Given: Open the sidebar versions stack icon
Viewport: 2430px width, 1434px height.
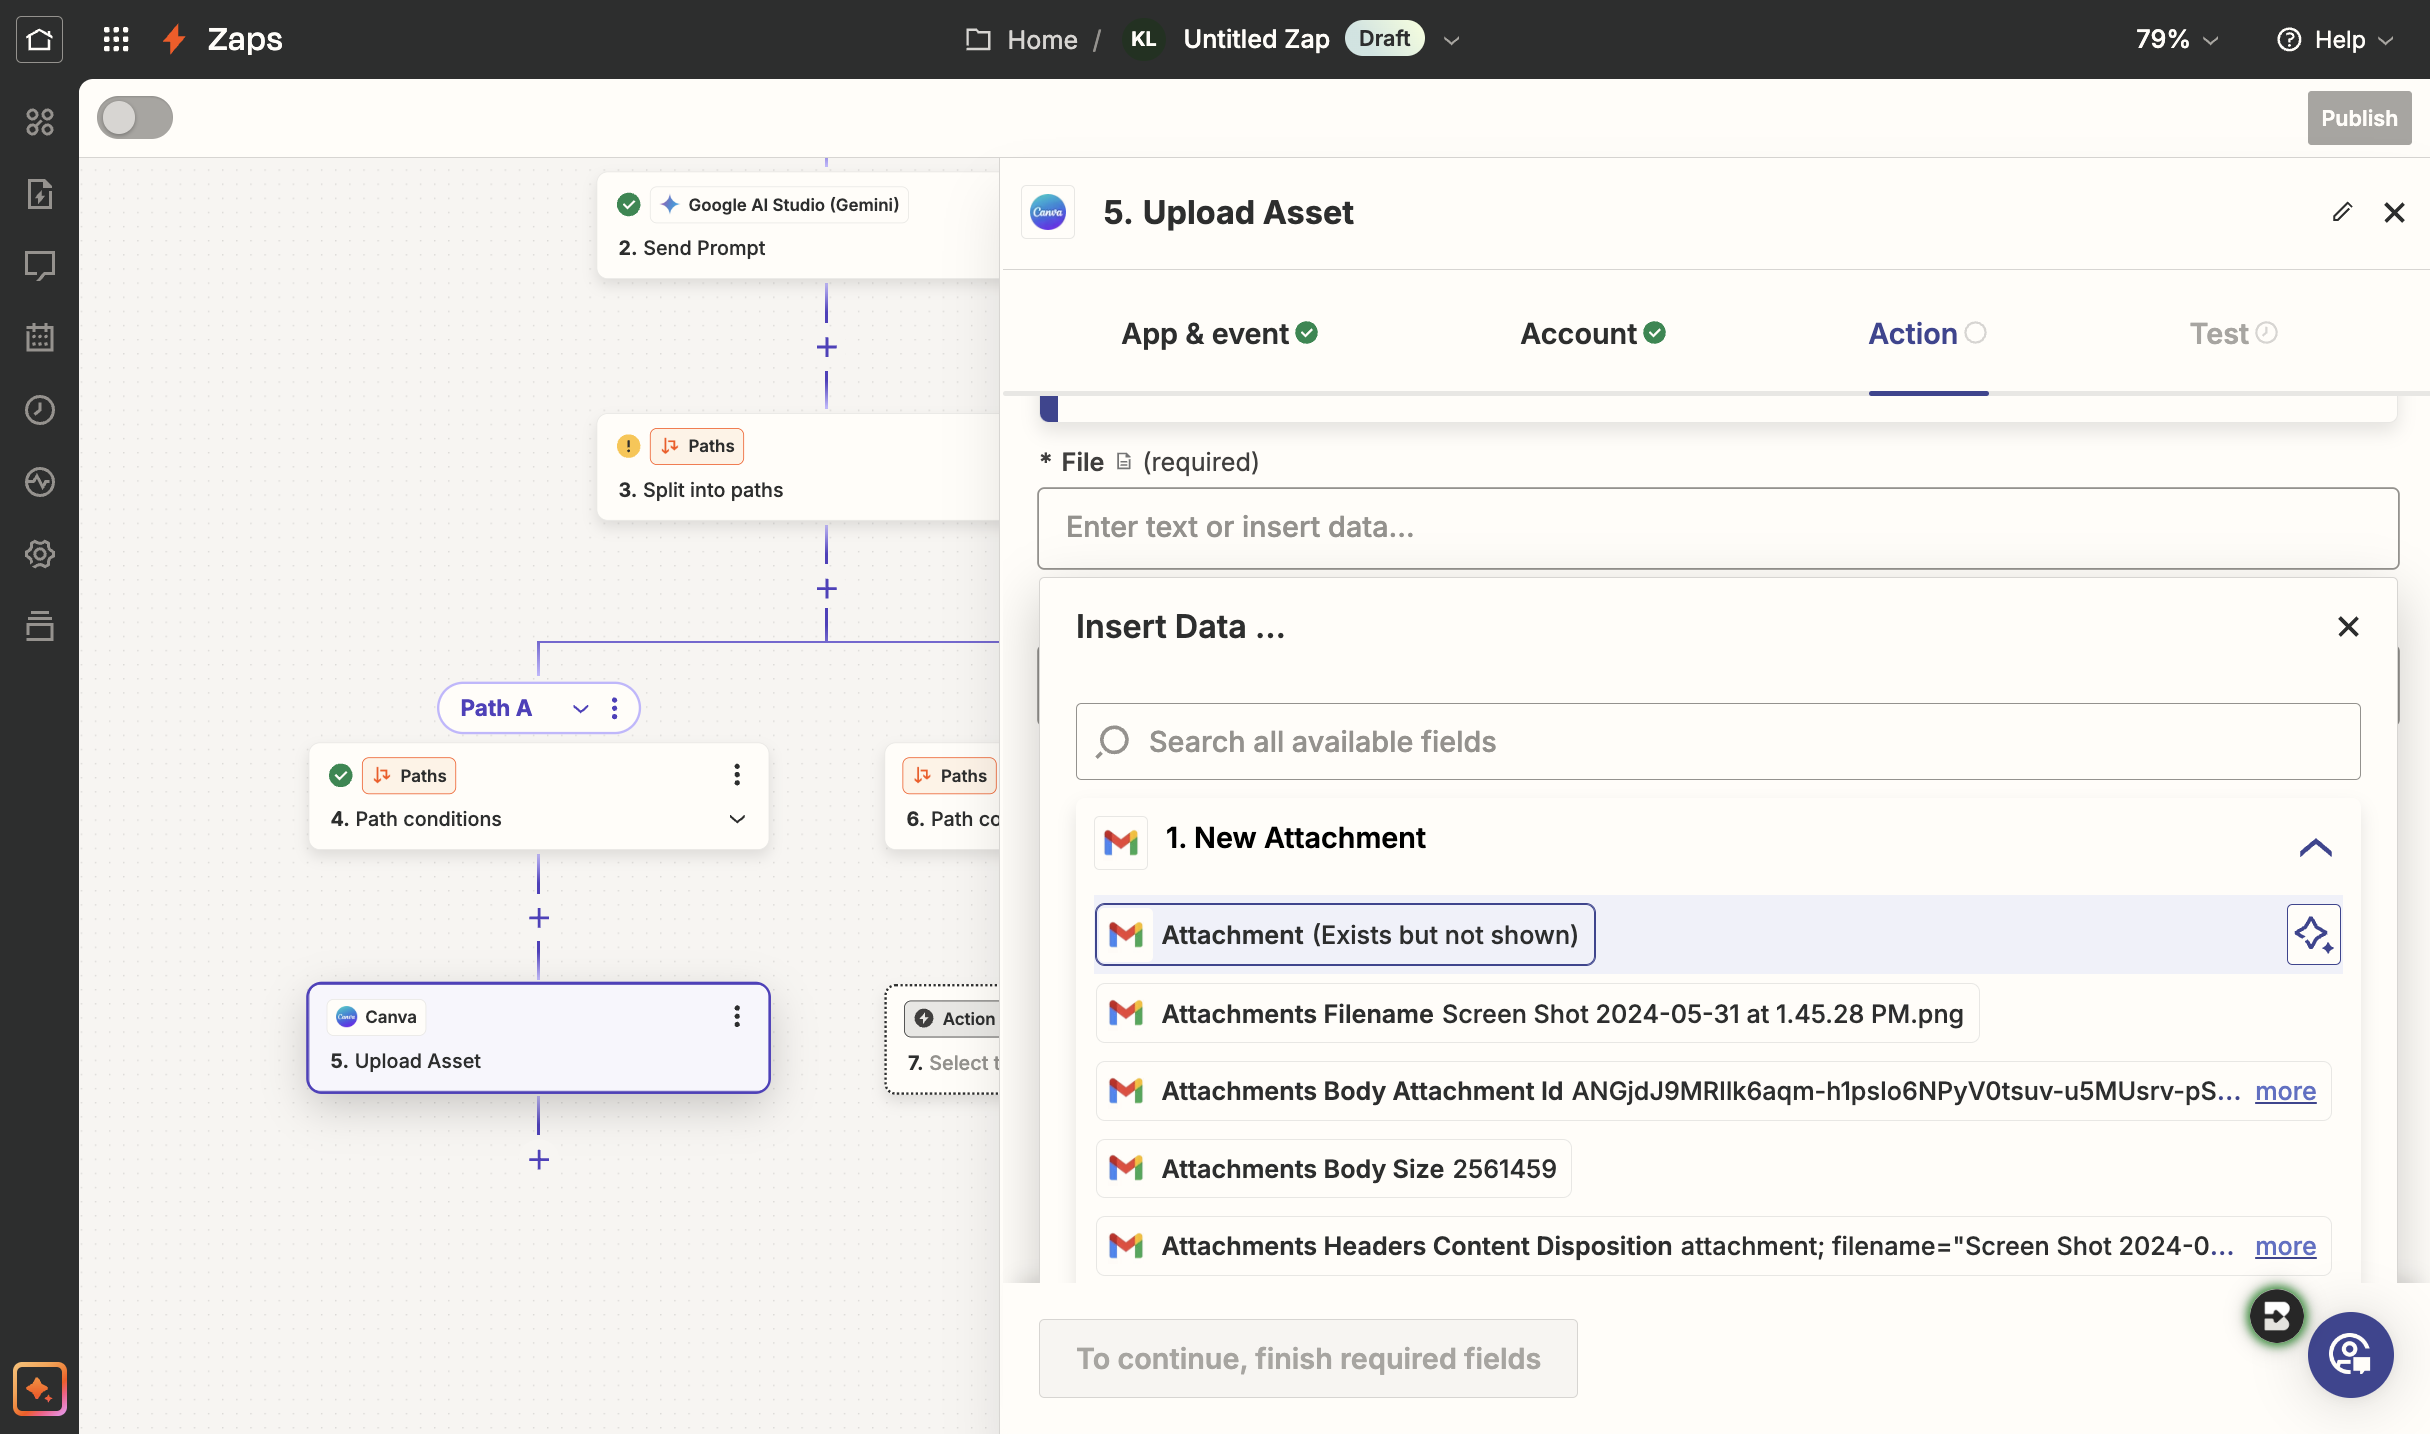Looking at the screenshot, I should 39,626.
